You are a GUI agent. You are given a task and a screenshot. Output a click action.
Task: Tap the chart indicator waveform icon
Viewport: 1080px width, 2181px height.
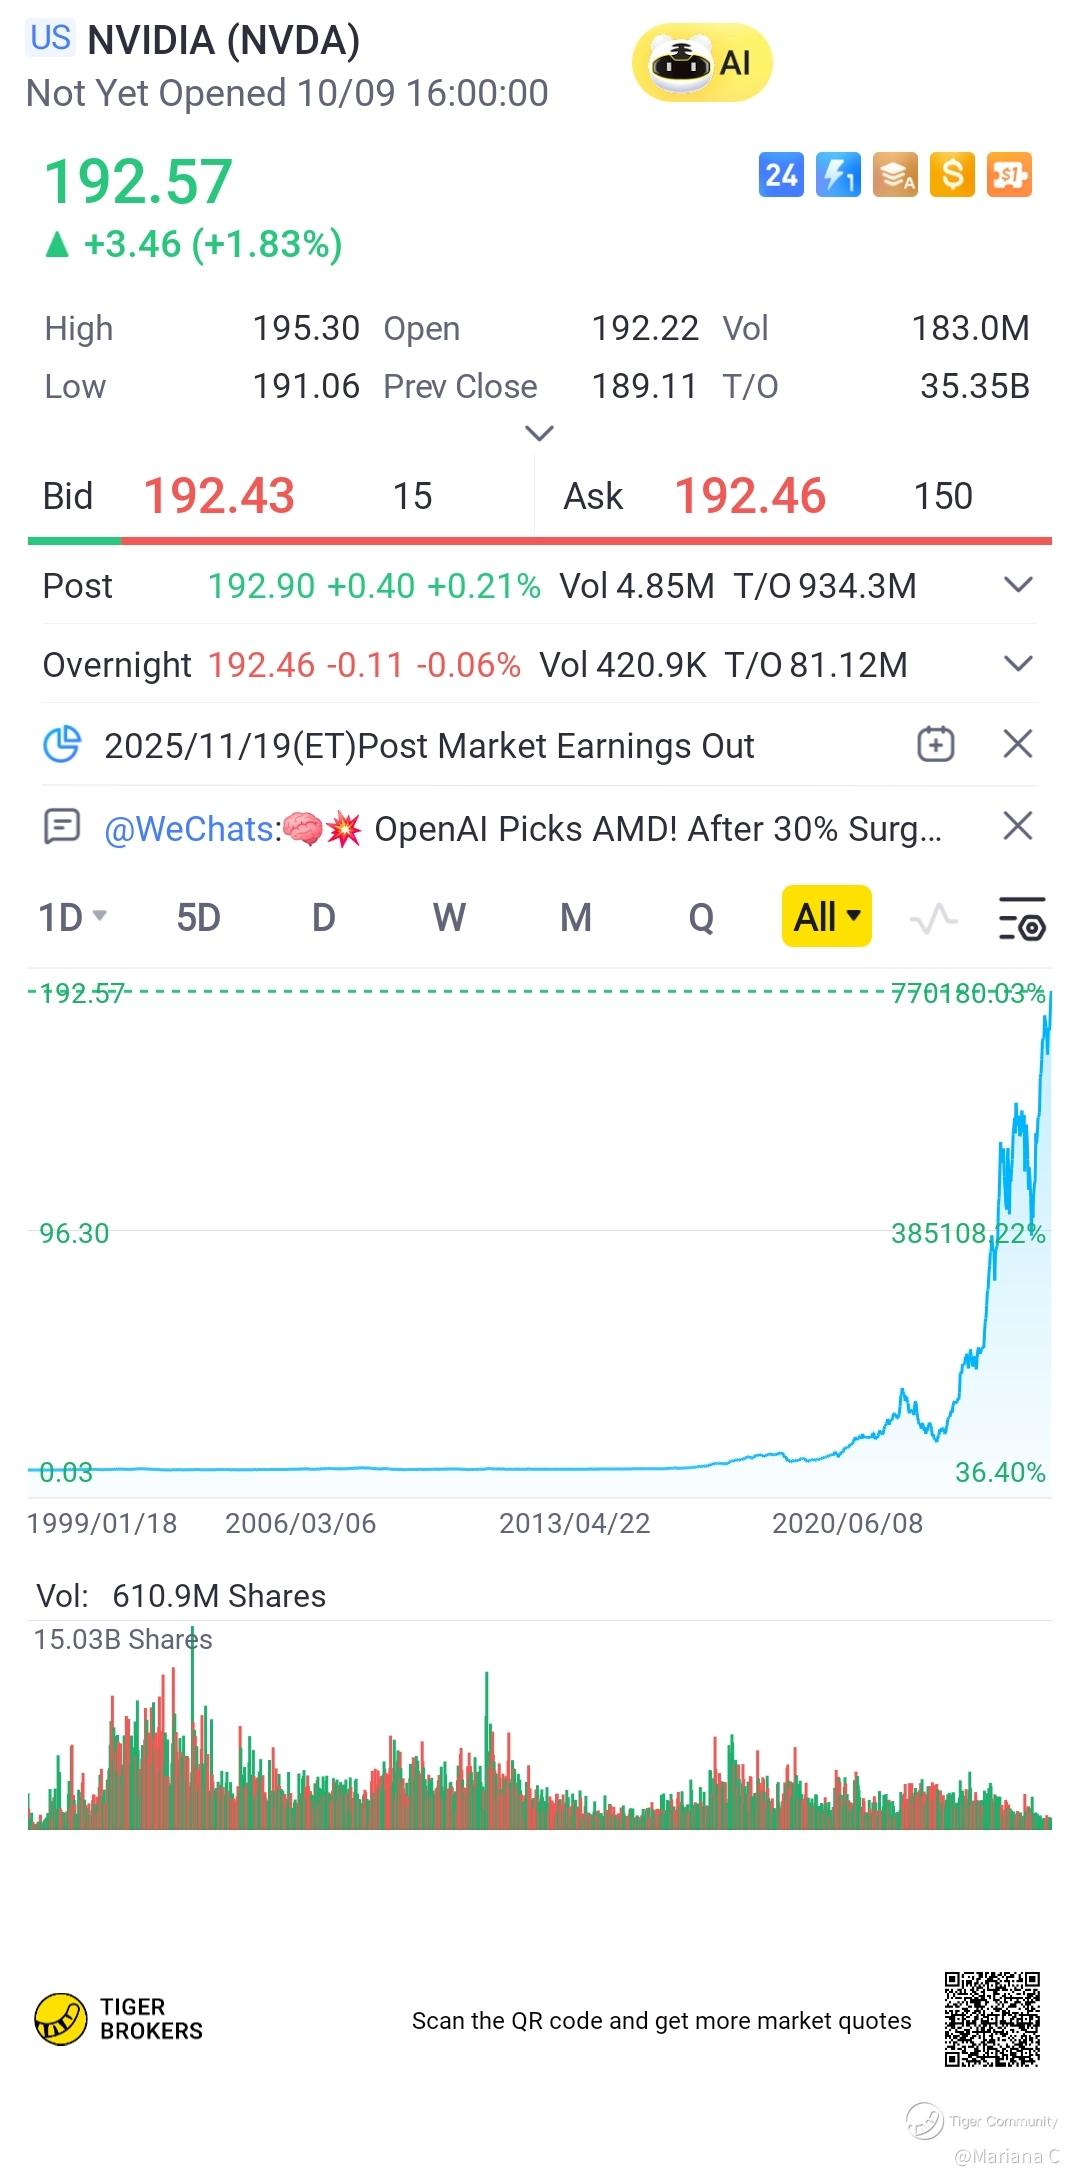pos(933,918)
